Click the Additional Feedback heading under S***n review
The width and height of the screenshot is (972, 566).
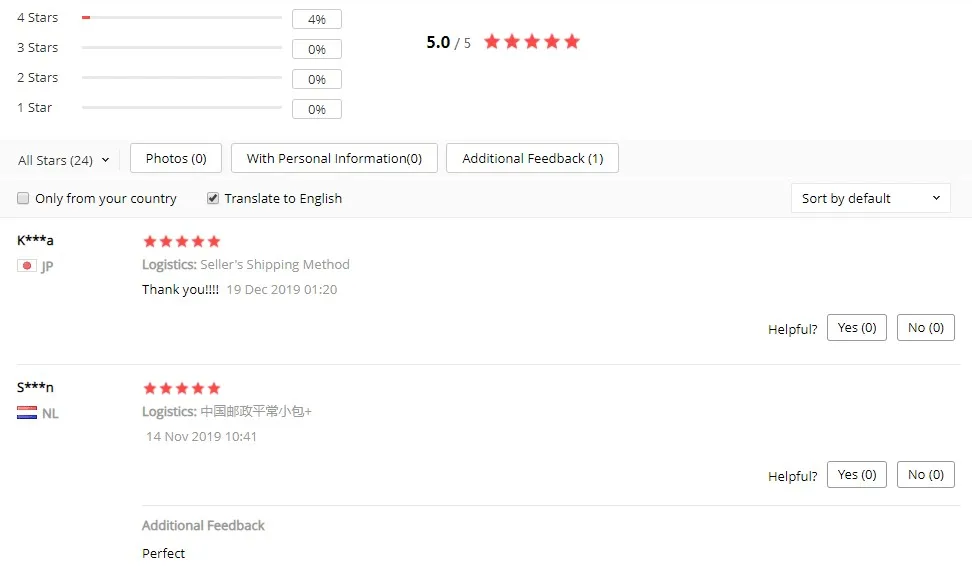pyautogui.click(x=203, y=526)
